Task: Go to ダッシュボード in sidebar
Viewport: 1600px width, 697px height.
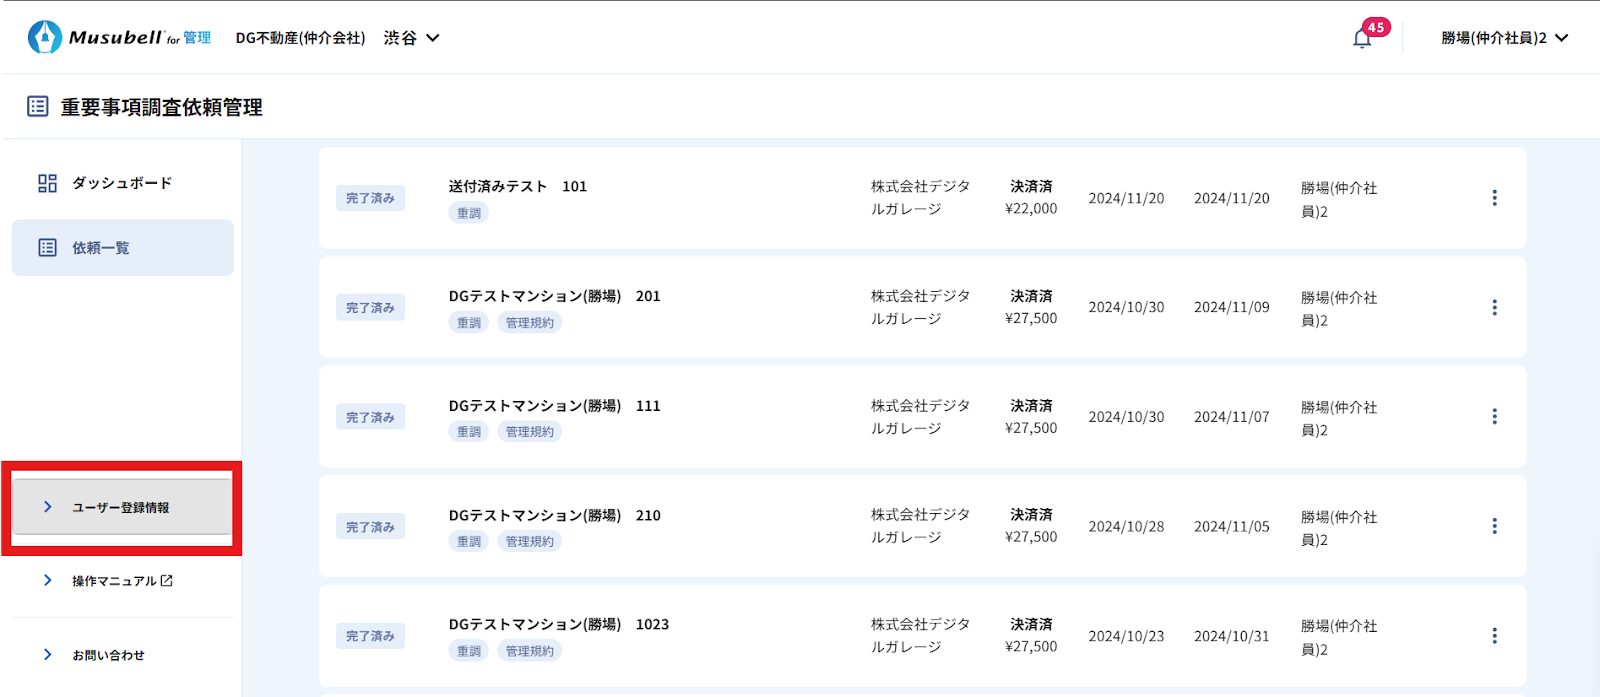Action: coord(122,183)
